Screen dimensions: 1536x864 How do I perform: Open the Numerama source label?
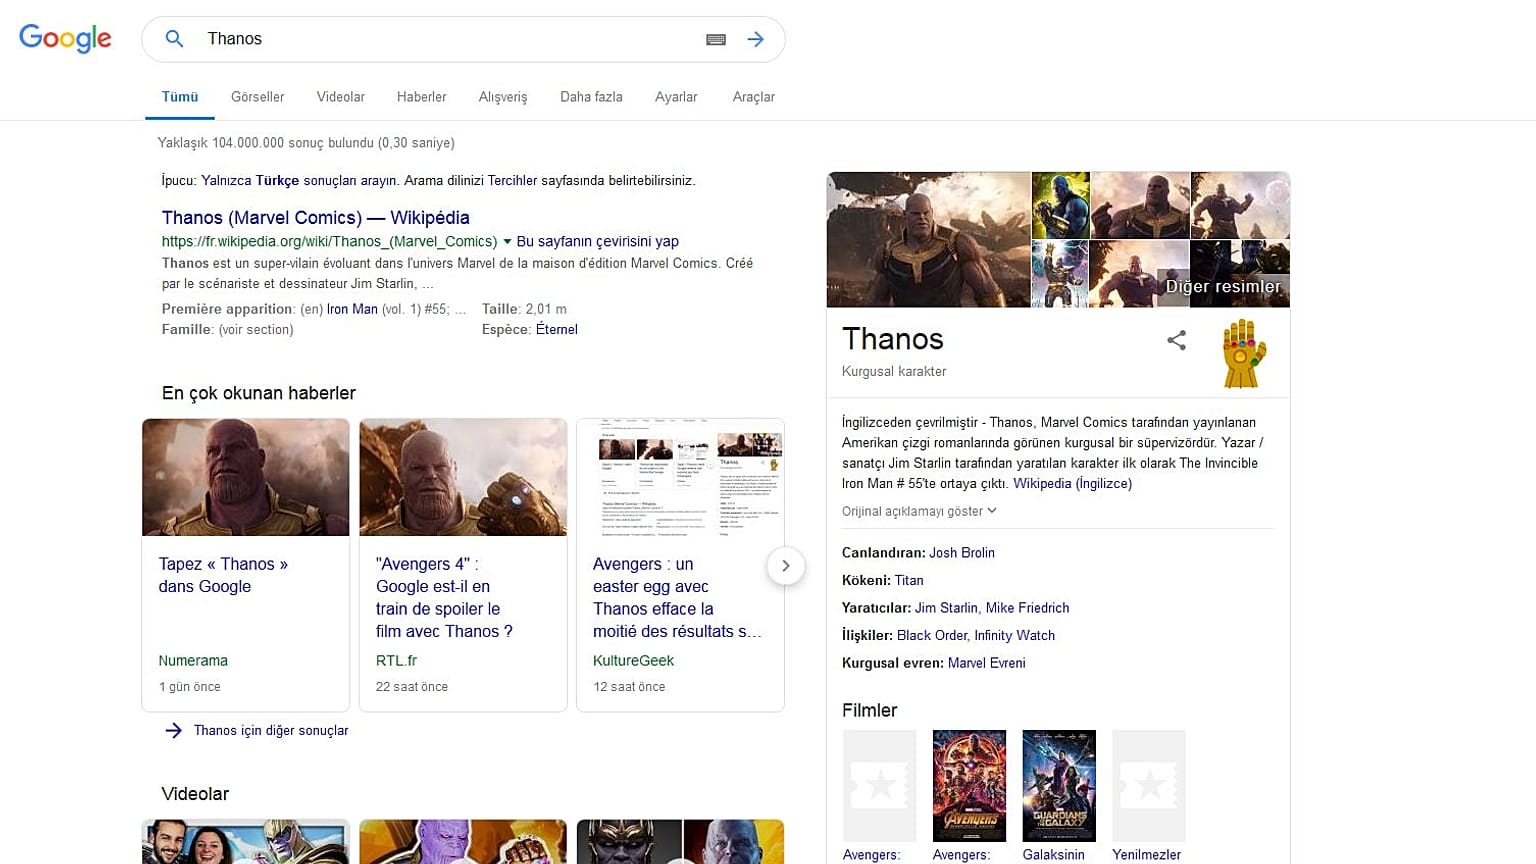(x=193, y=661)
